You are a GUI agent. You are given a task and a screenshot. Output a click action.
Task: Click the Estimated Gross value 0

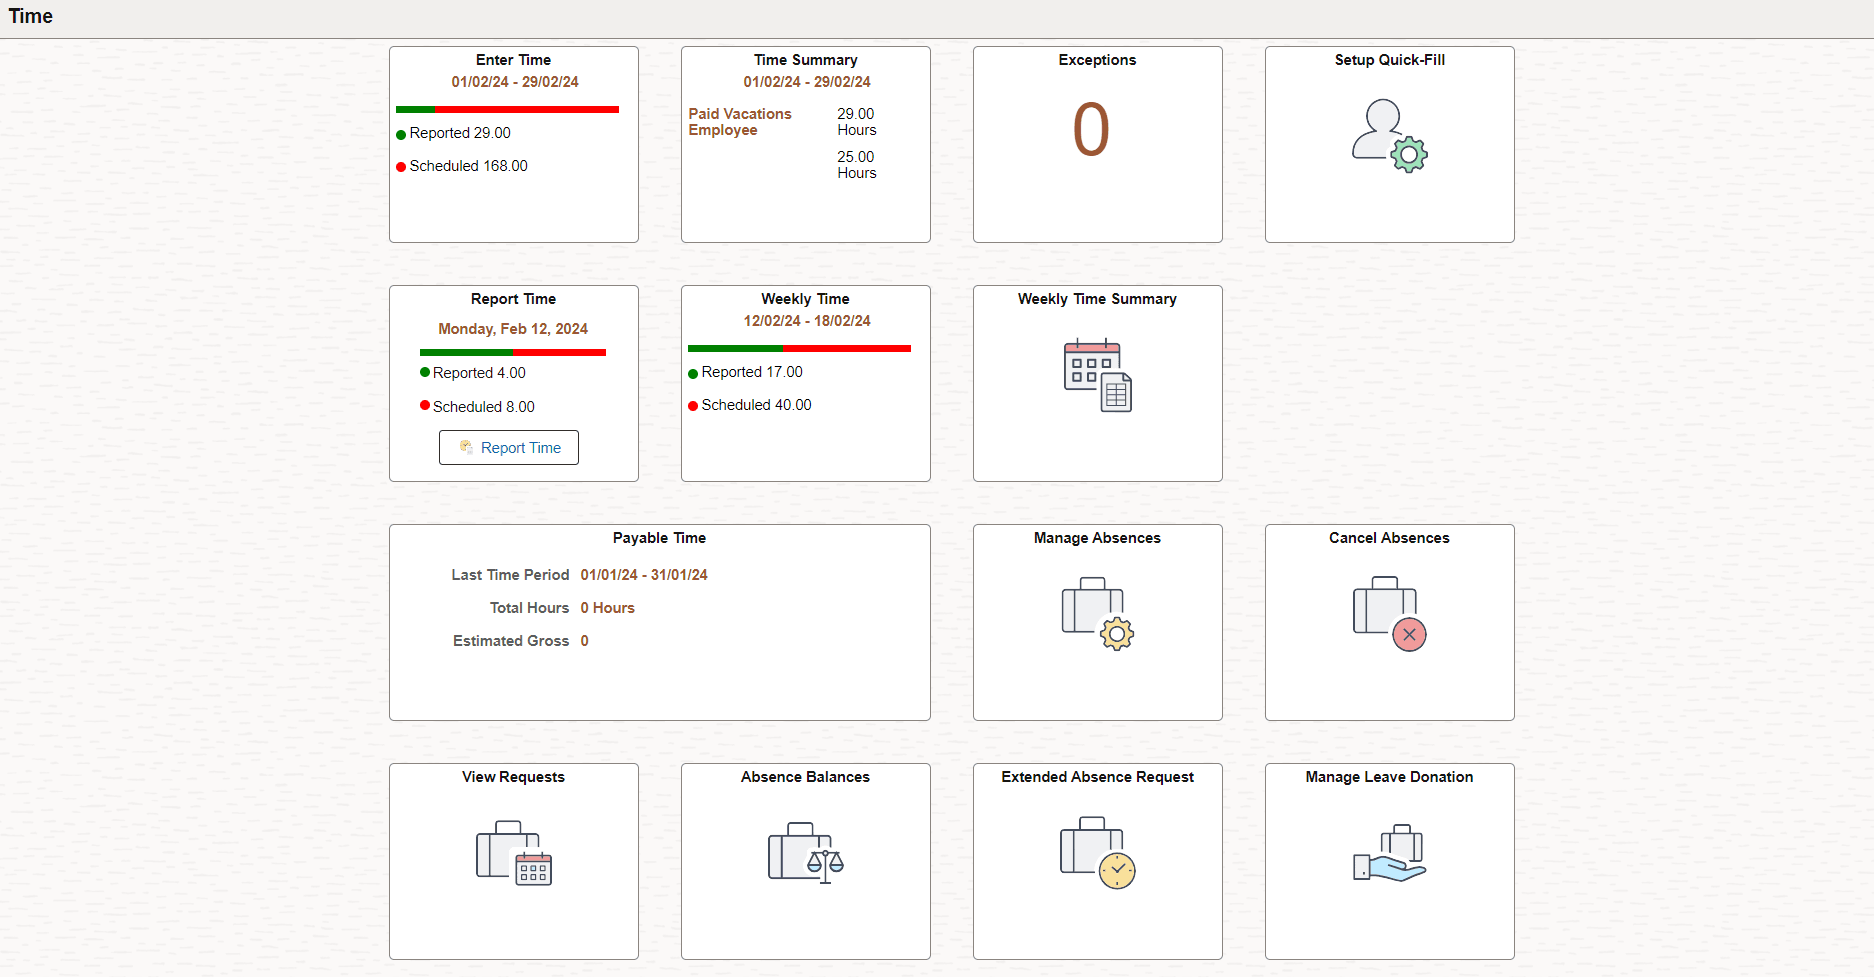[x=585, y=641]
